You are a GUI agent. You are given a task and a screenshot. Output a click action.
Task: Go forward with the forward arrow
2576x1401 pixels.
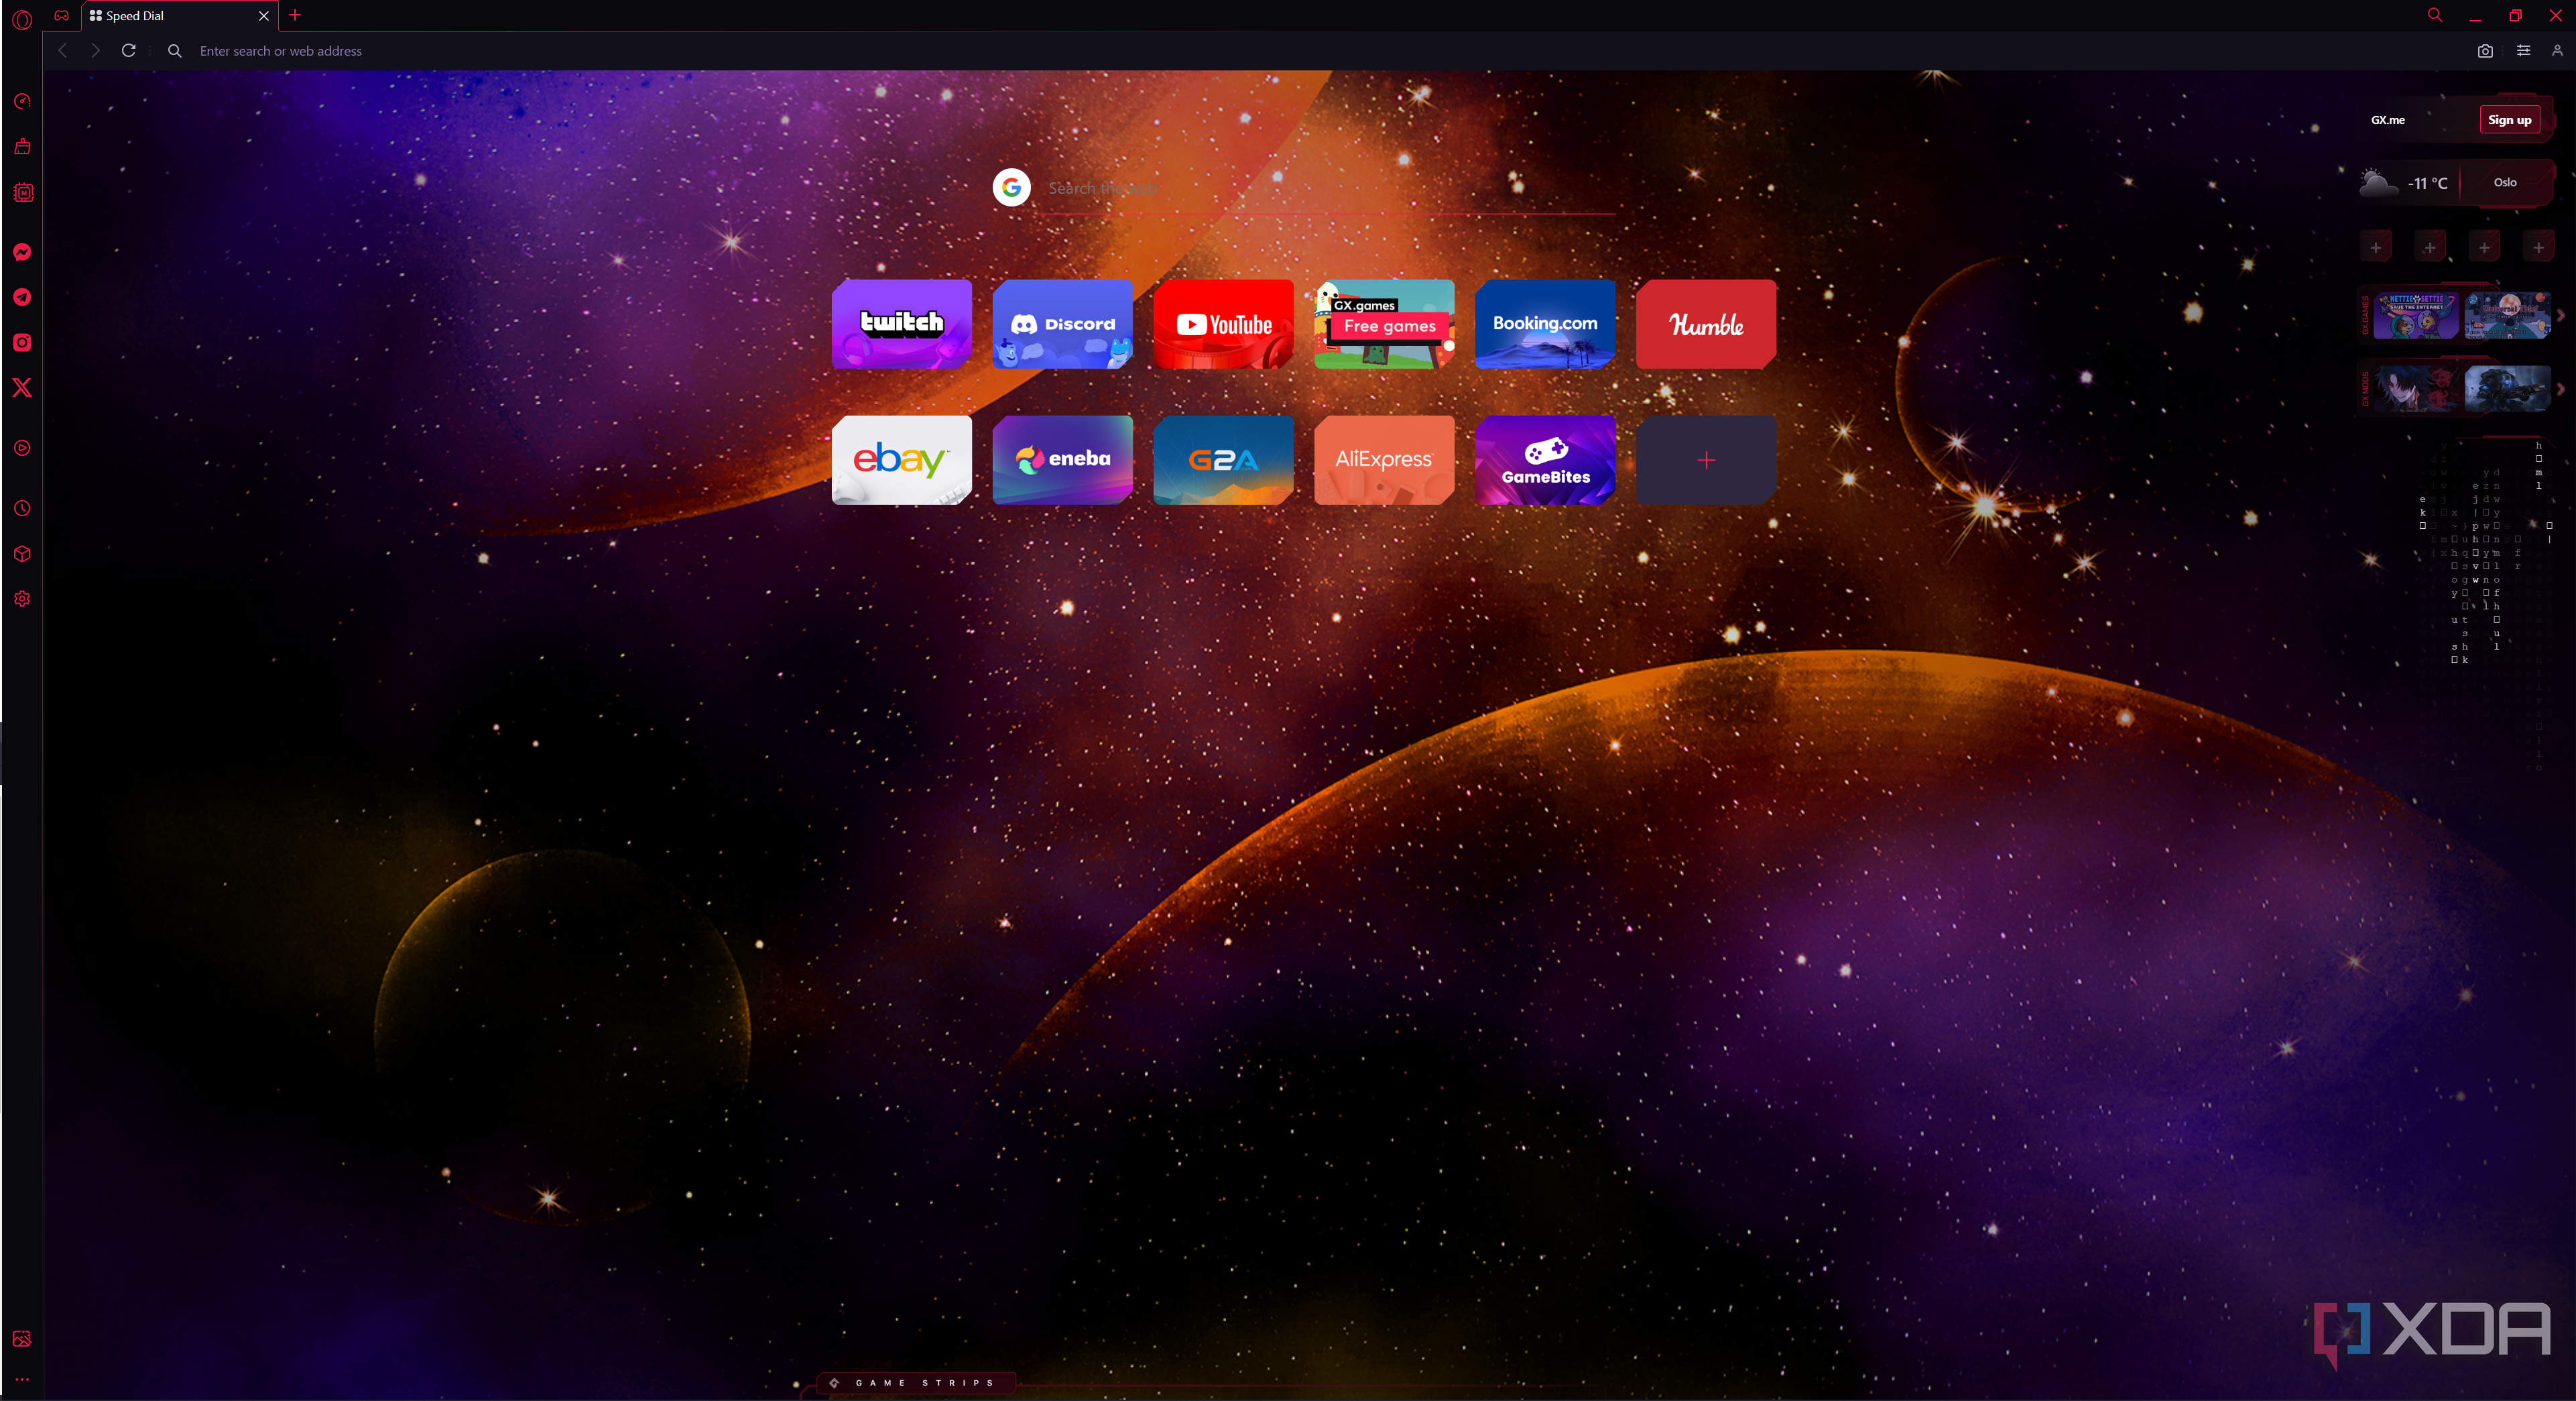(x=95, y=50)
